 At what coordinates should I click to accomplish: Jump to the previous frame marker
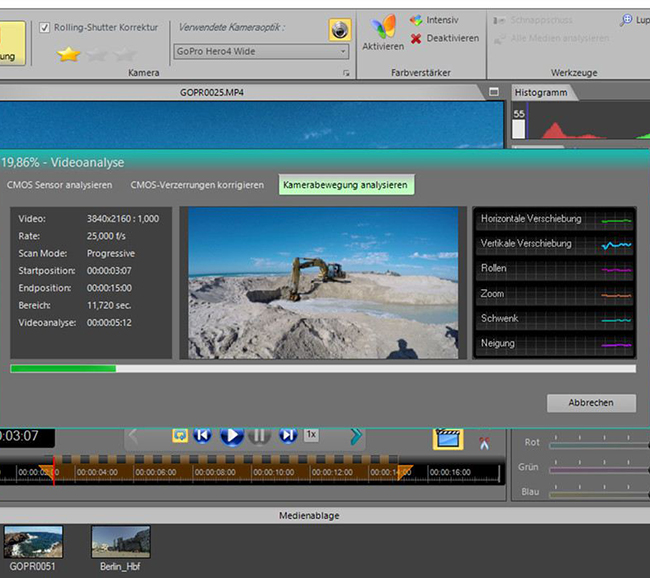click(x=203, y=435)
